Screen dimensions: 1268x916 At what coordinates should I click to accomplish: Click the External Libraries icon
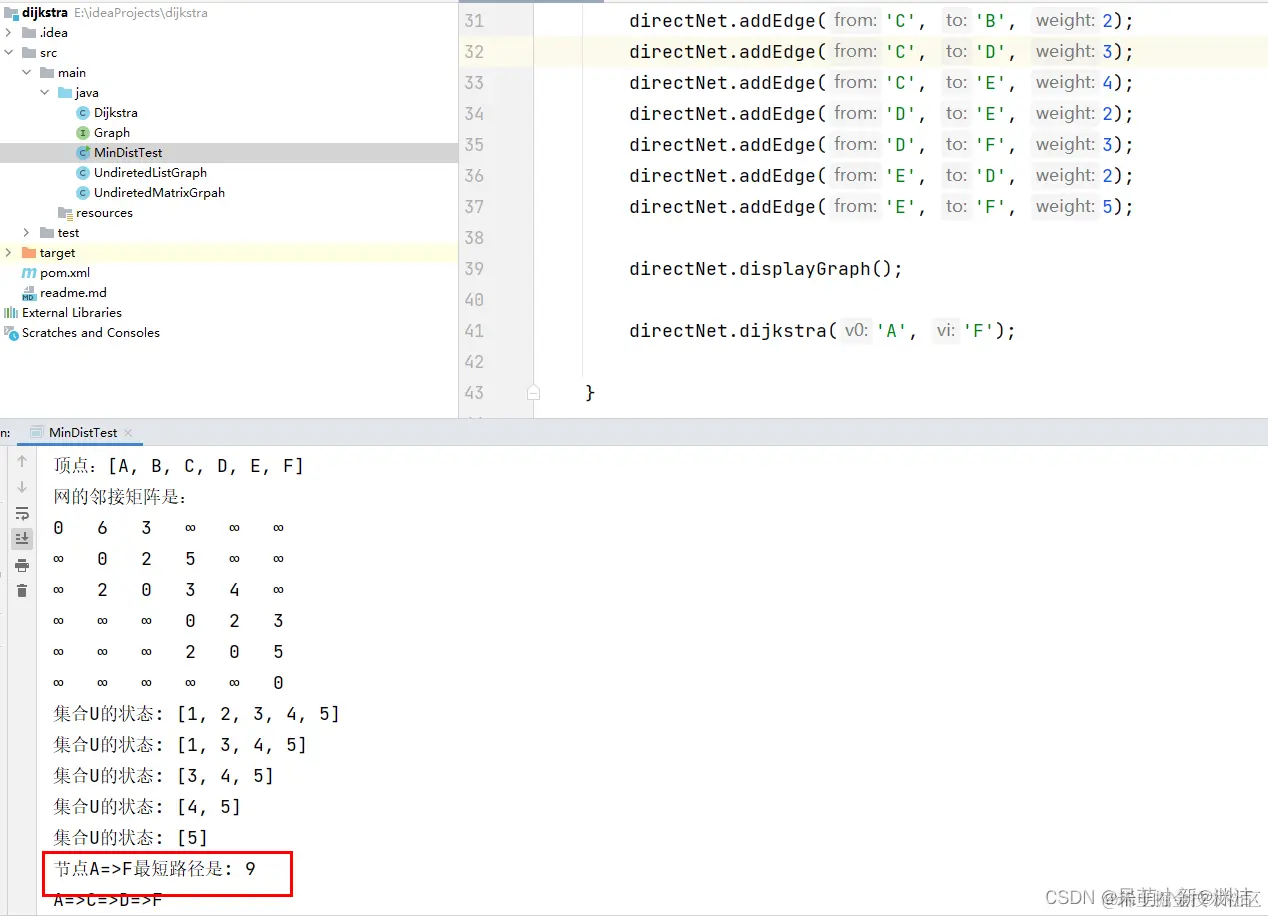pyautogui.click(x=11, y=313)
